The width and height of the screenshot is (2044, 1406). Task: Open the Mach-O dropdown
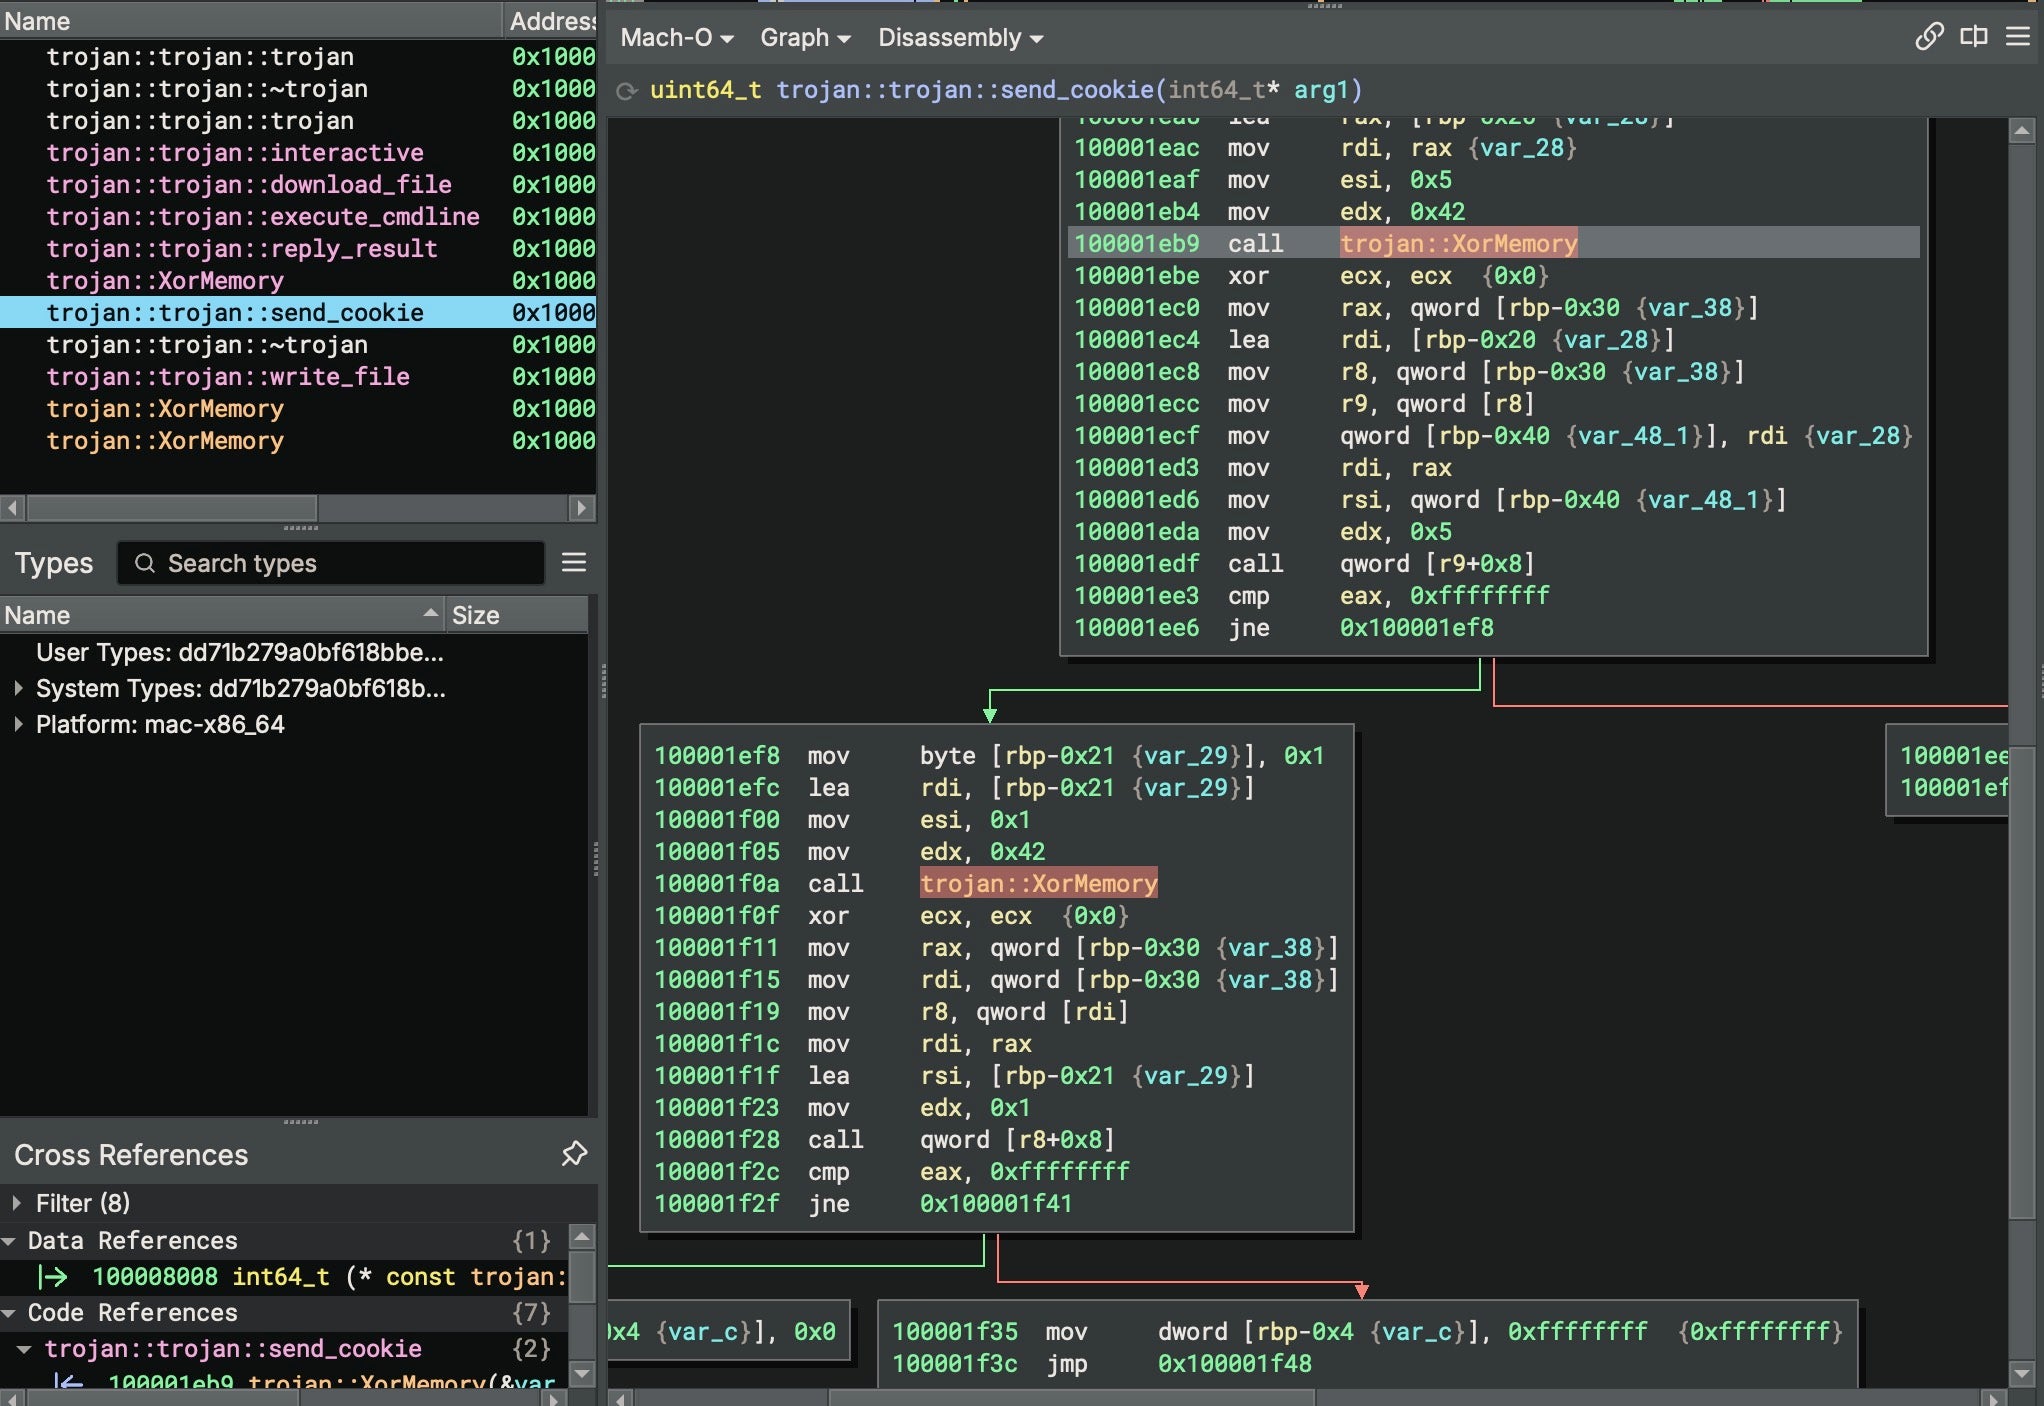(x=677, y=38)
